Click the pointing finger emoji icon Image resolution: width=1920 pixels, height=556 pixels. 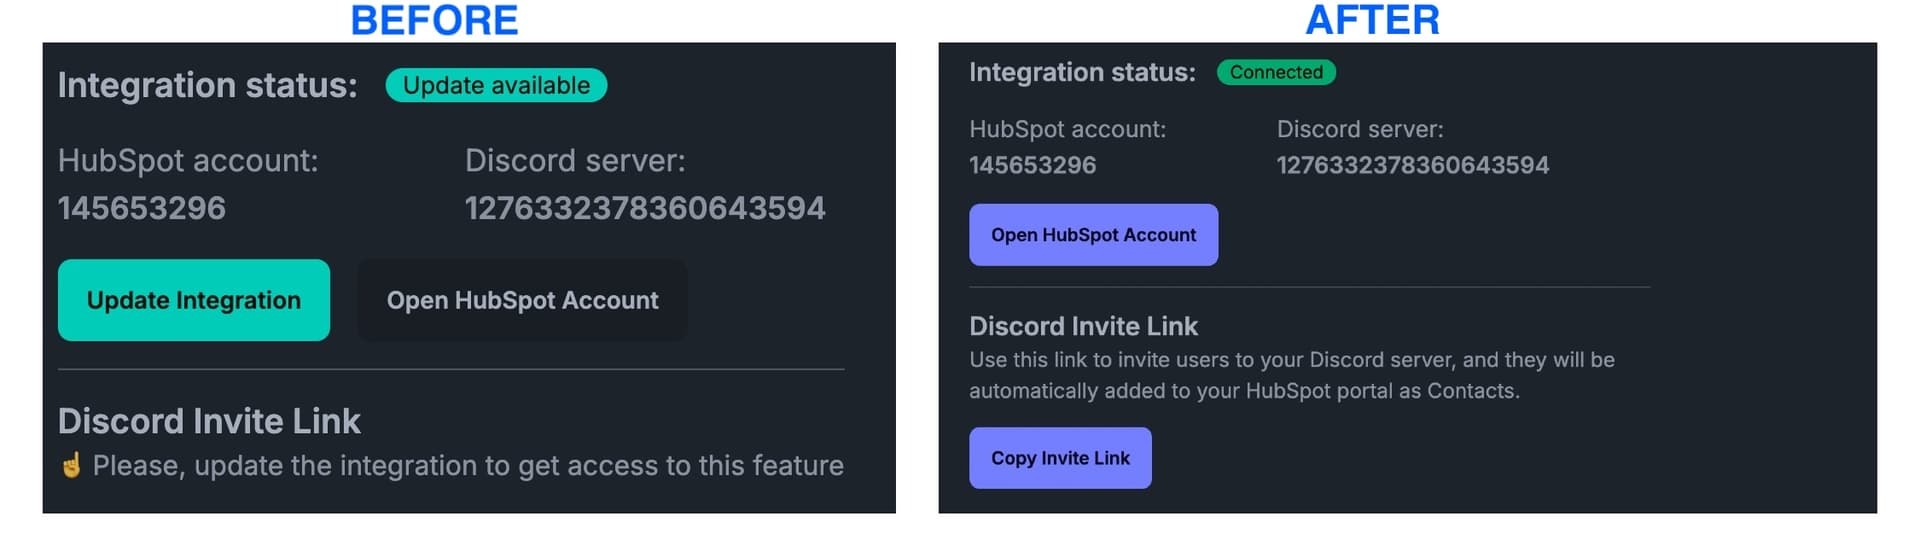tap(71, 465)
